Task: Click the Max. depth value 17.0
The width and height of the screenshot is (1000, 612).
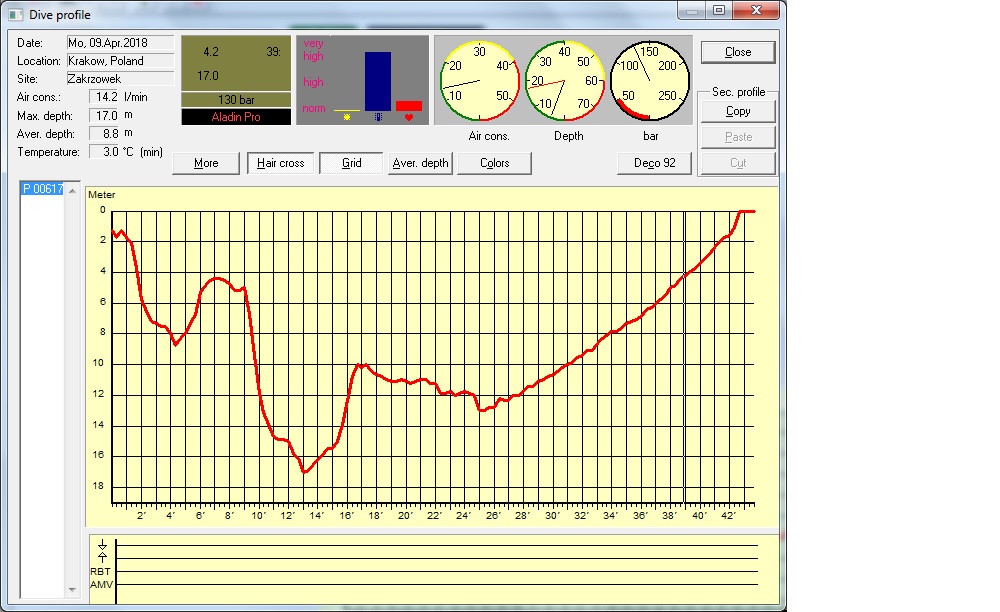Action: [104, 115]
